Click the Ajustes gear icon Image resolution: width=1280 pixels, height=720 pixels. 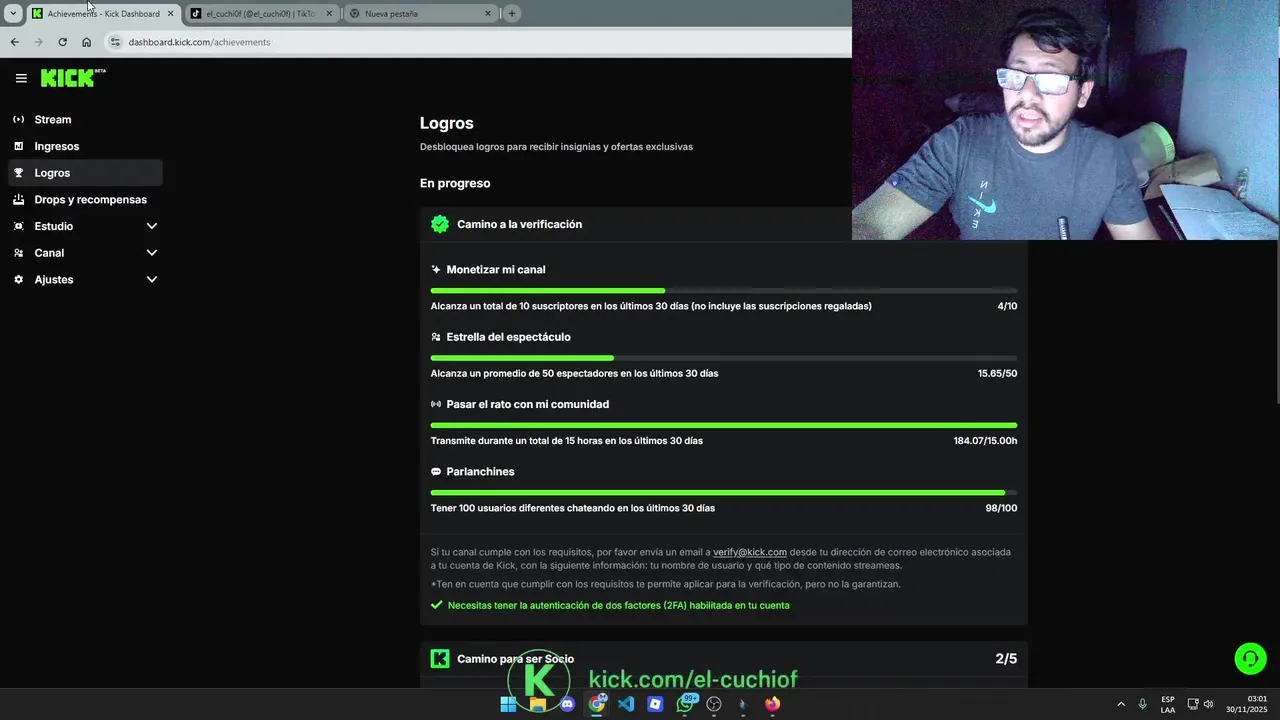coord(18,279)
